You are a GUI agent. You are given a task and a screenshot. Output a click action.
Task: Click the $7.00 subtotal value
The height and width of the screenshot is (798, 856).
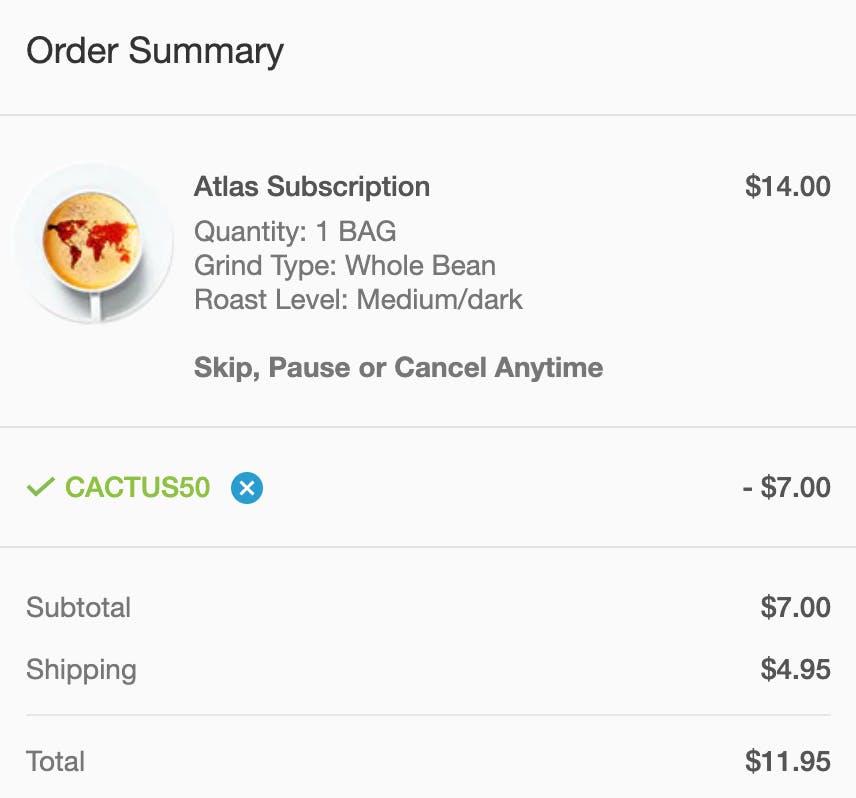tap(795, 608)
